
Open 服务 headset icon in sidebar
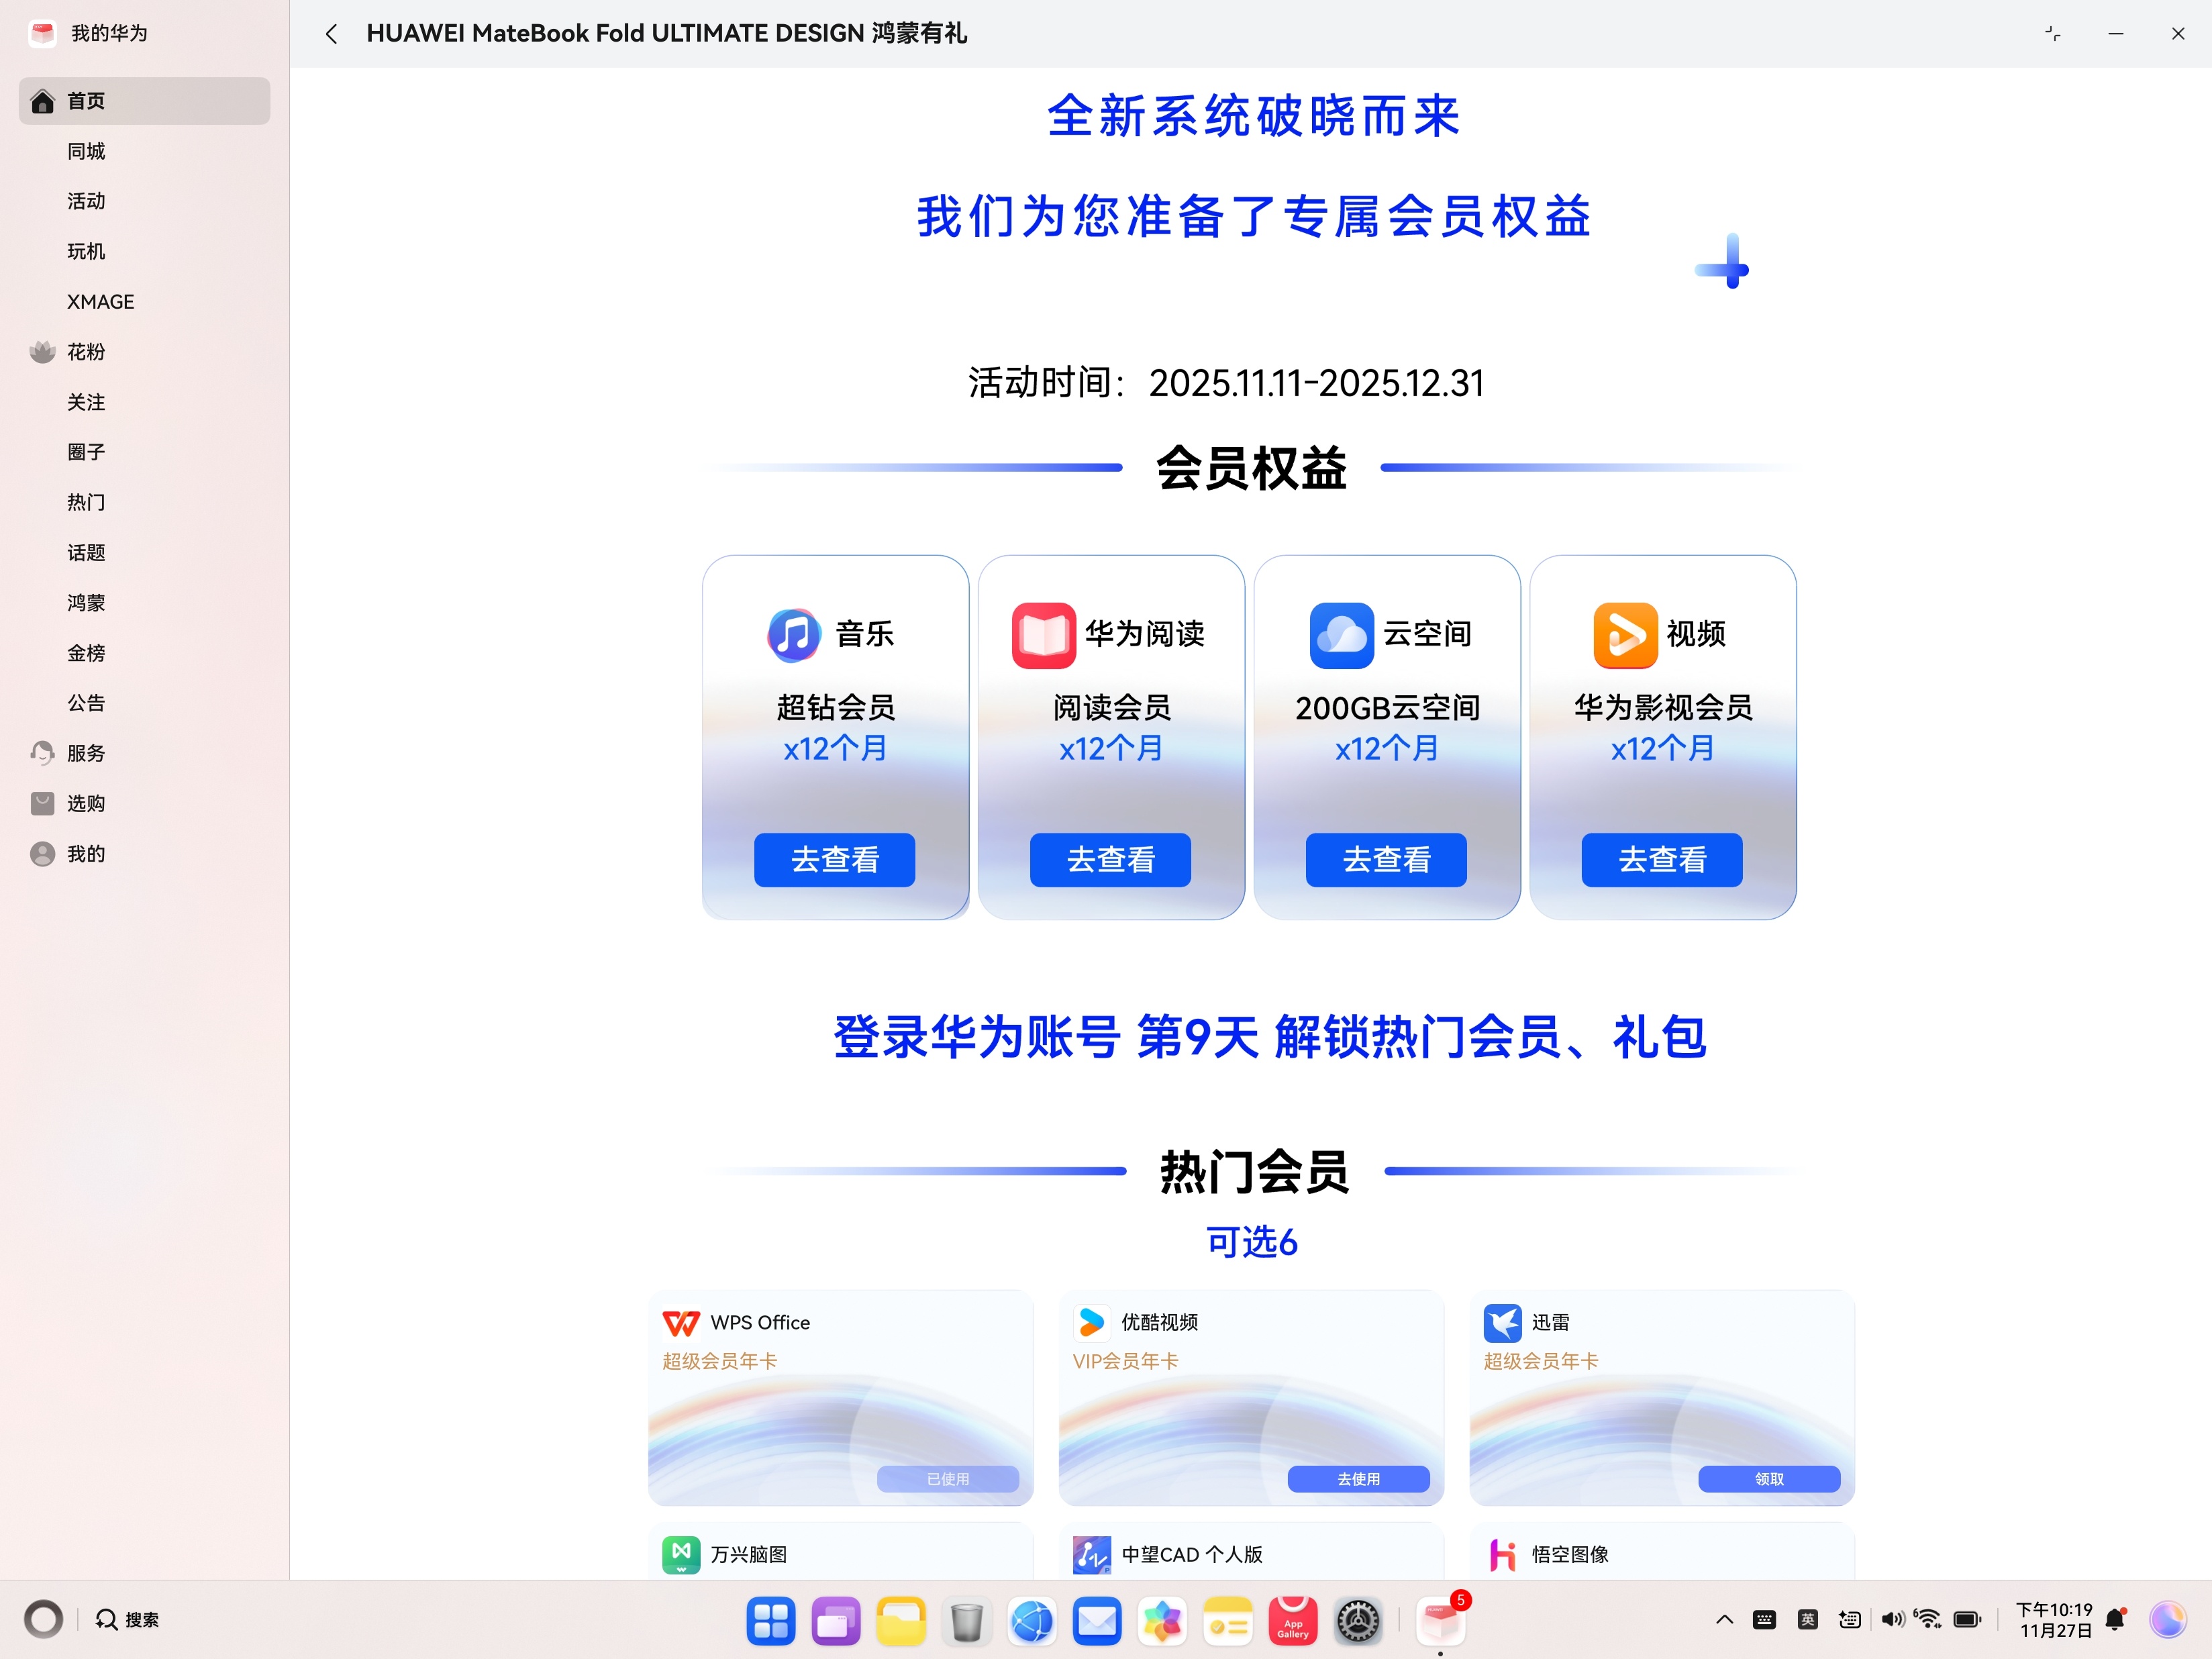click(42, 753)
